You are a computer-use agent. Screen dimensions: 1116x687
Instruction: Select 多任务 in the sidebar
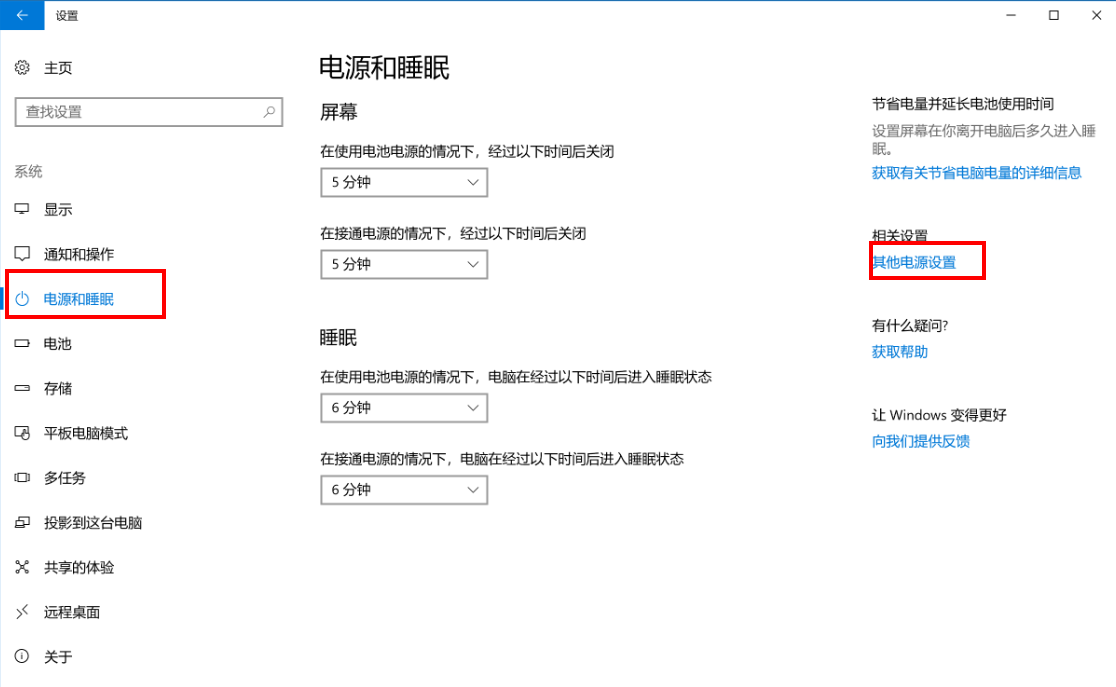pyautogui.click(x=65, y=478)
